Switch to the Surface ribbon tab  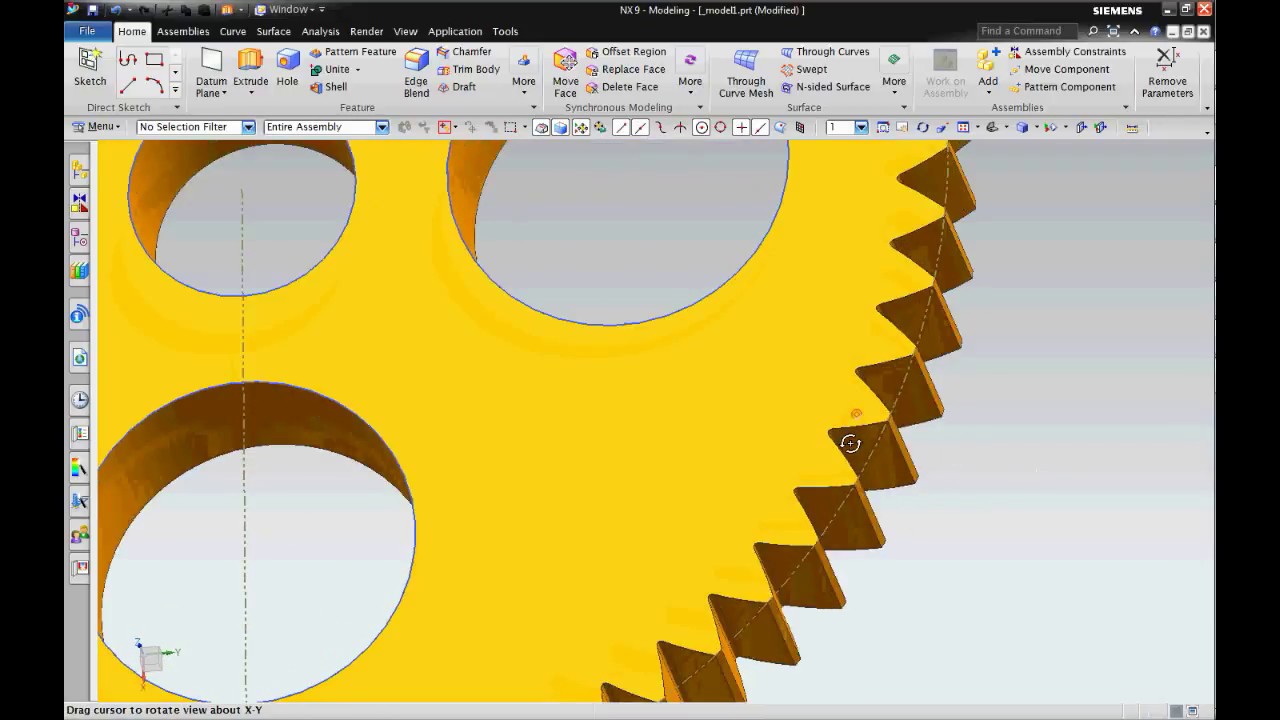tap(274, 31)
